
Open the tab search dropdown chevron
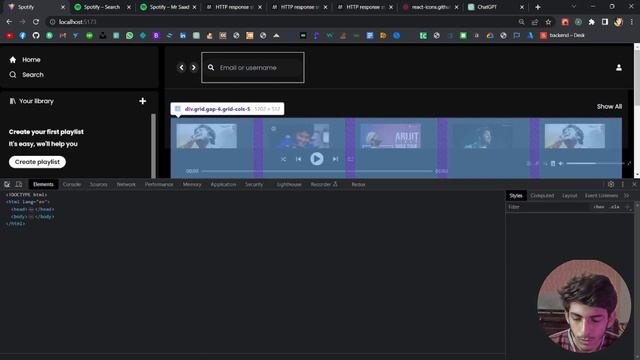(x=573, y=7)
